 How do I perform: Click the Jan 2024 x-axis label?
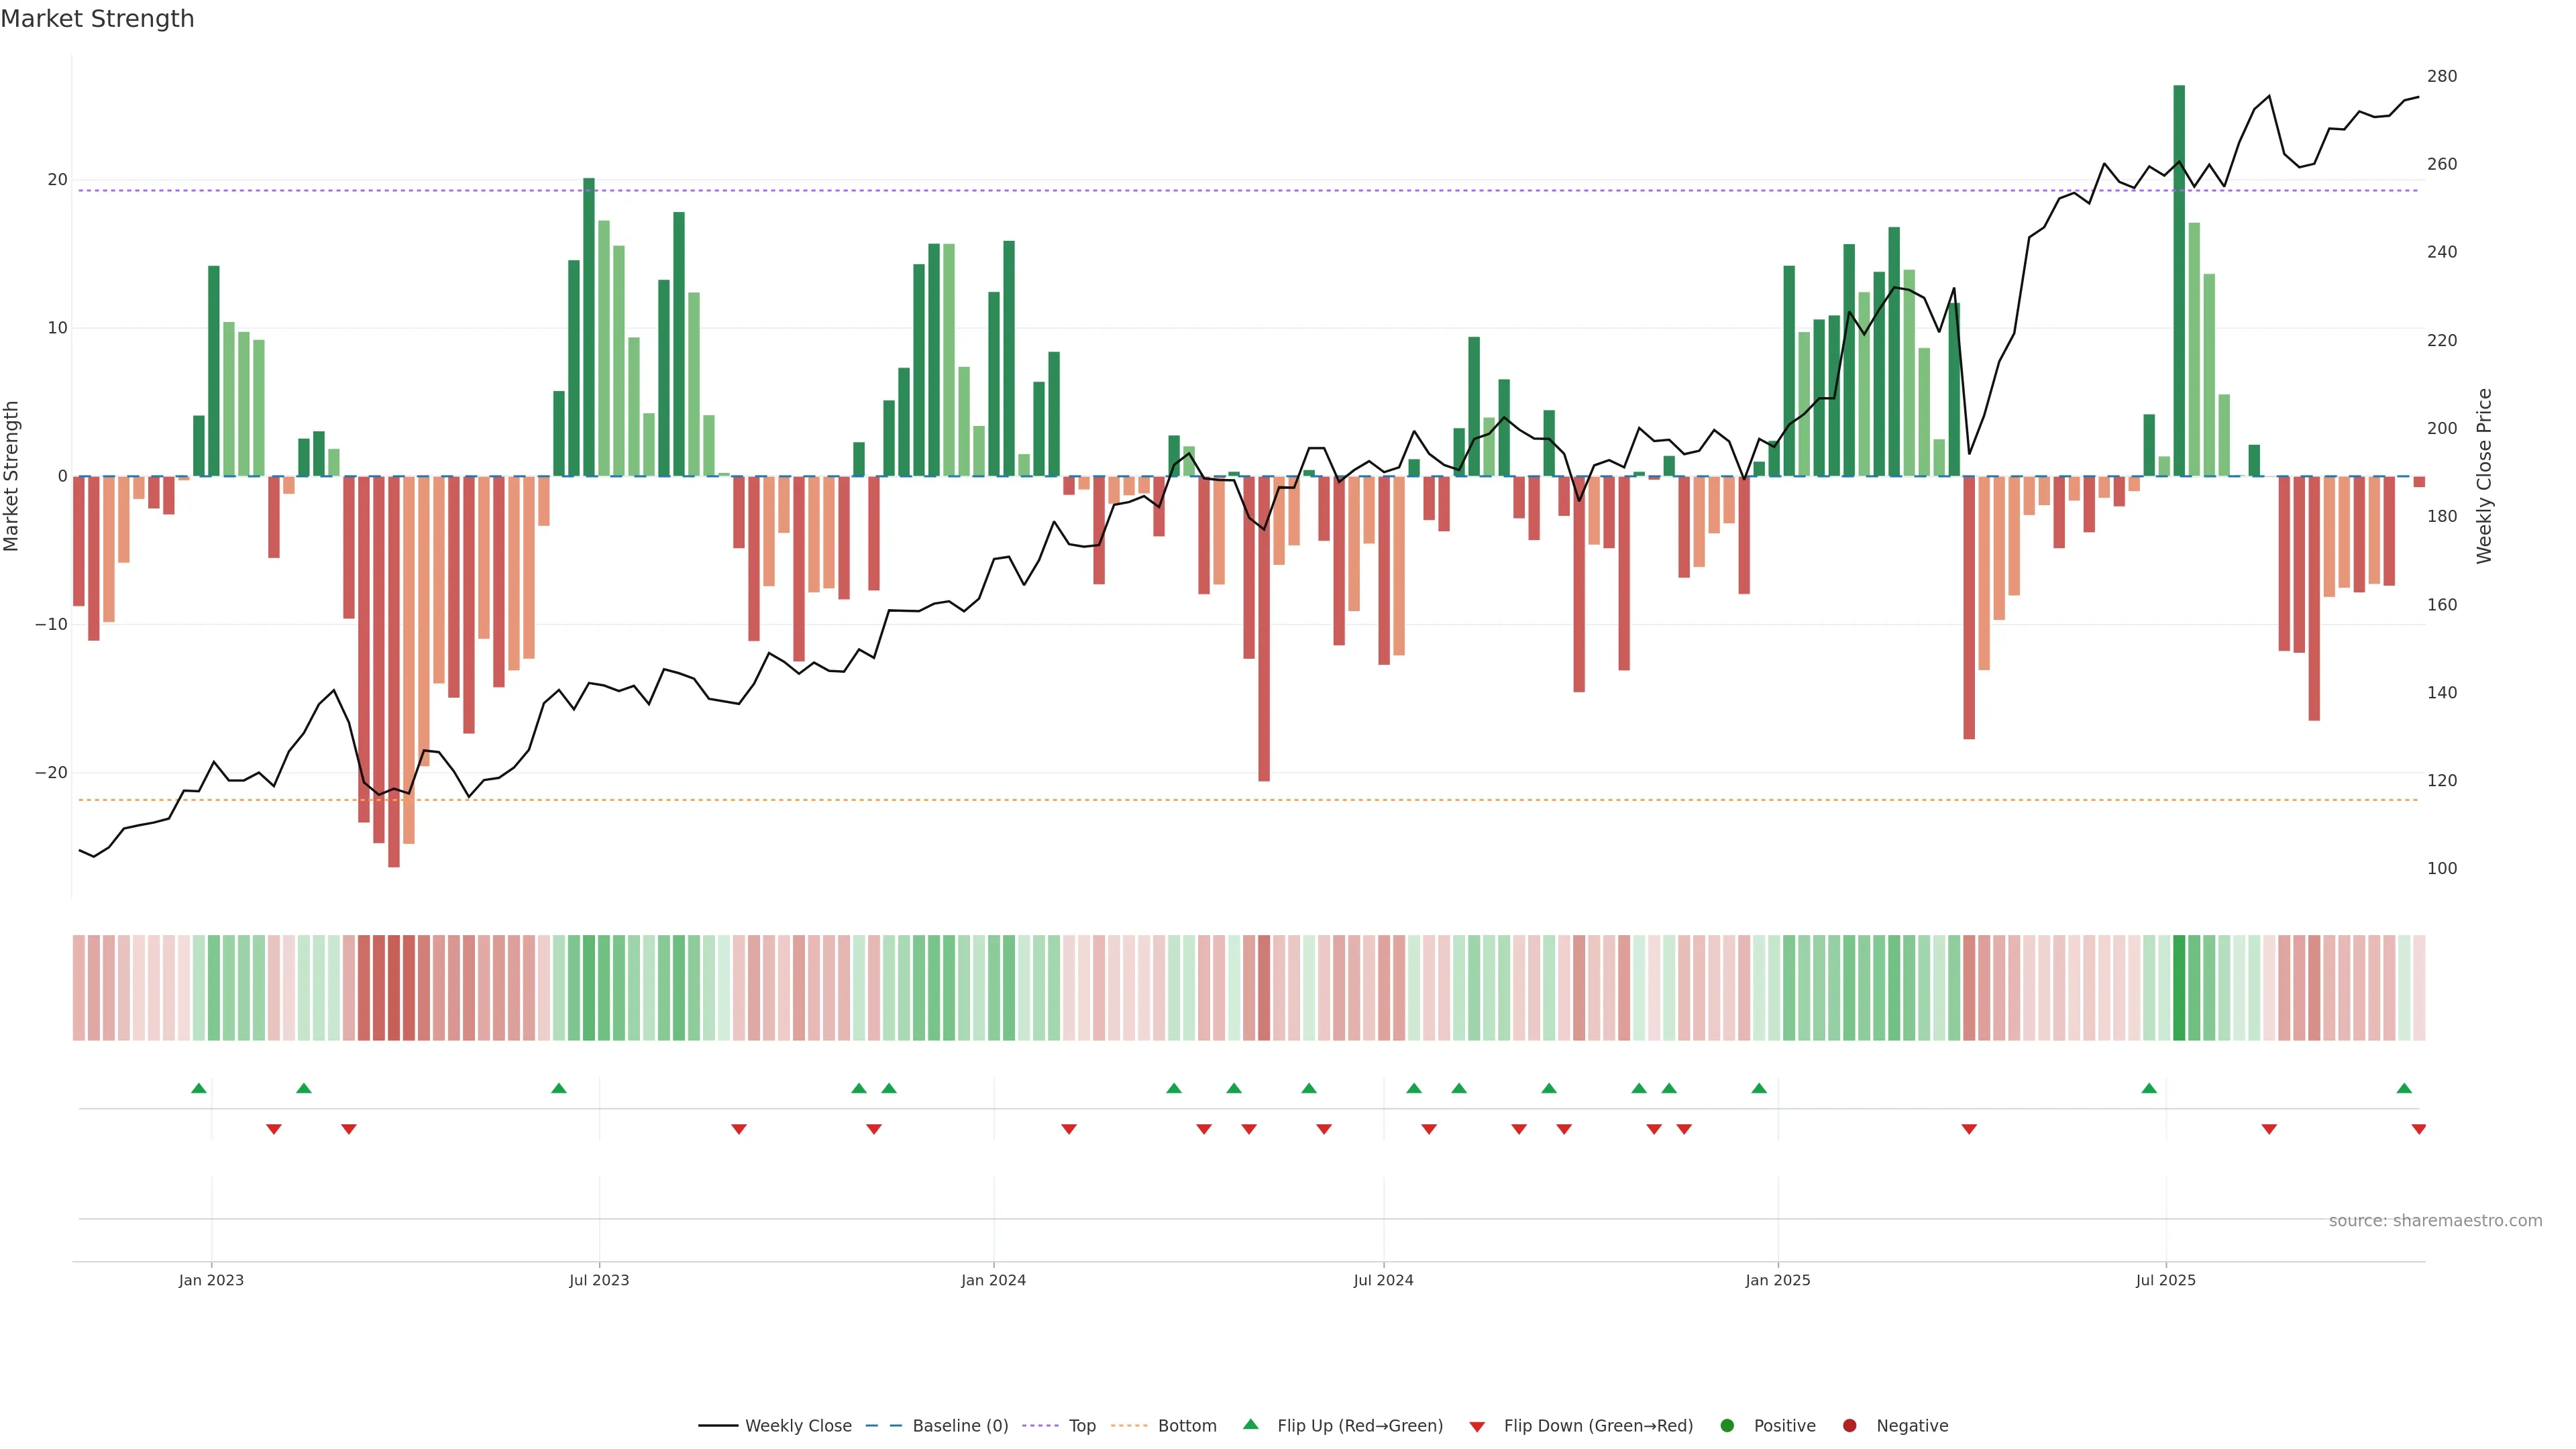click(993, 1280)
